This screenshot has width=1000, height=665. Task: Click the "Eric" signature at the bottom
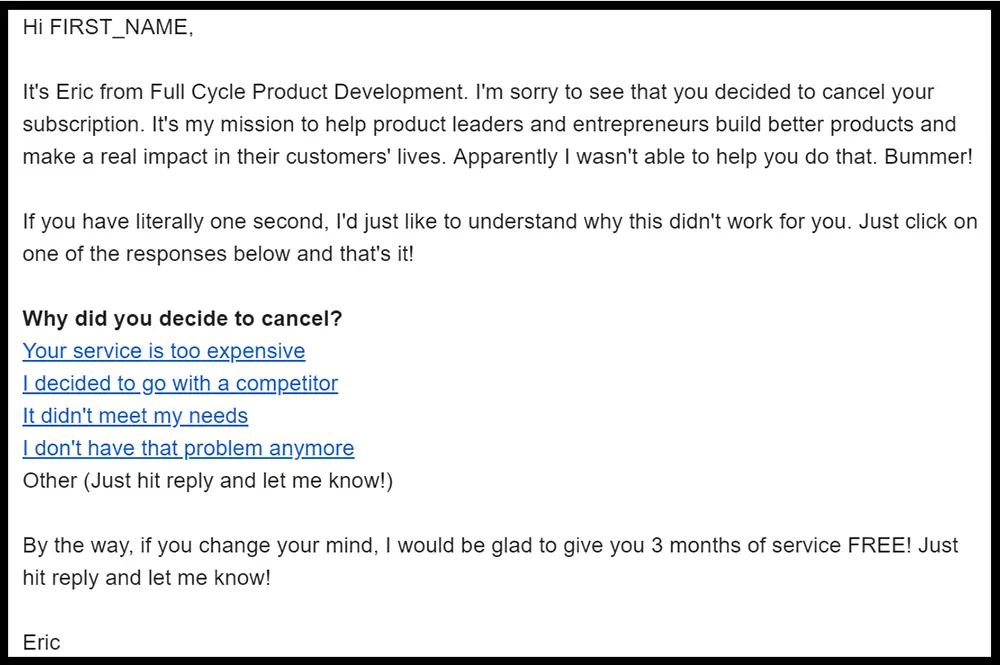click(x=42, y=642)
